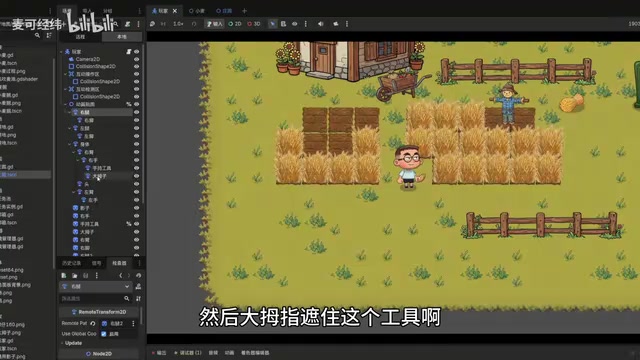640x360 pixels.
Task: Click the % unique-name icon on 动画贴图 row
Action: (129, 104)
